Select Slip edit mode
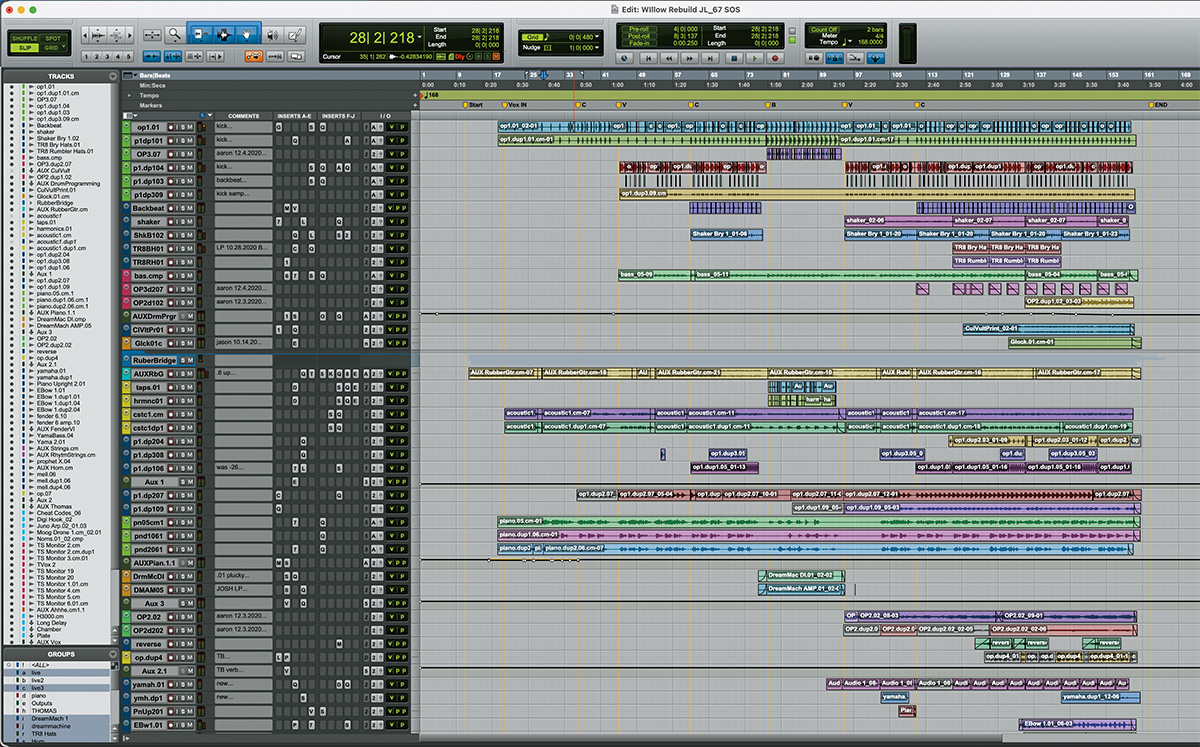 coord(25,47)
